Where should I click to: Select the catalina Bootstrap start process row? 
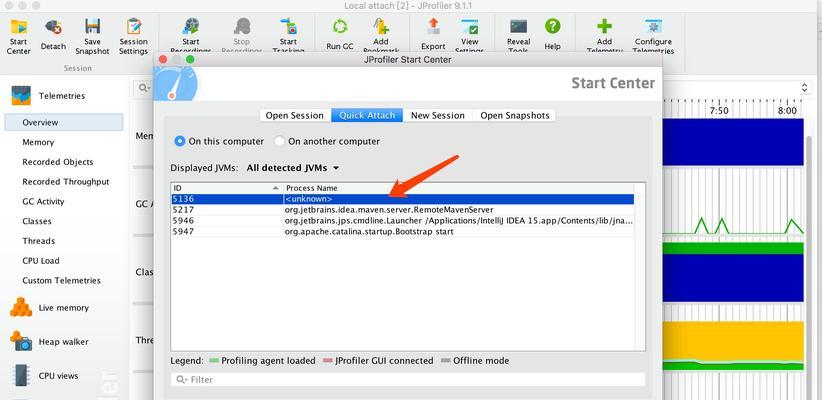pos(403,231)
